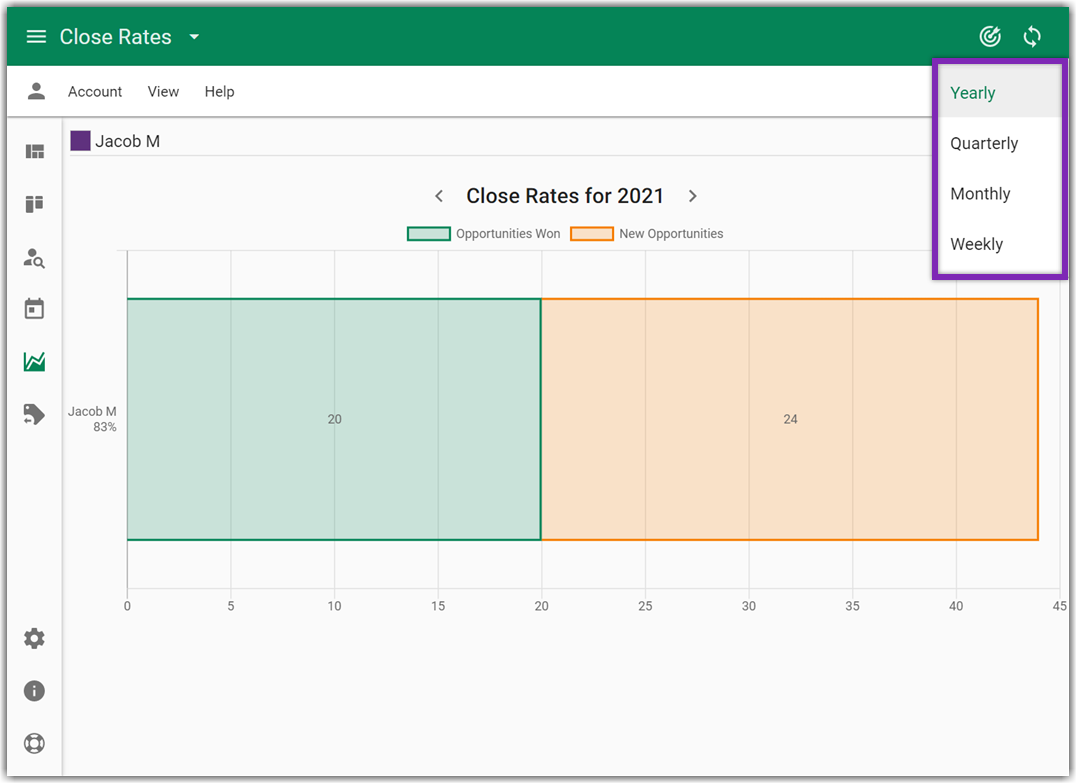Click the goals target icon in the header
1077x784 pixels.
click(989, 36)
